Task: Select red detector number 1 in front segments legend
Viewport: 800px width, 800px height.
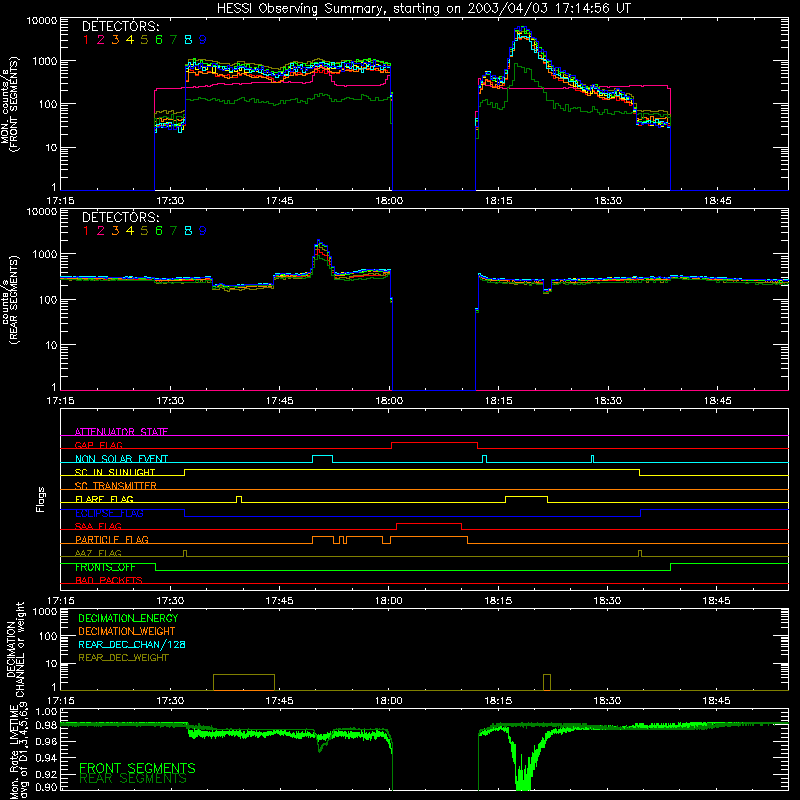Action: point(86,40)
